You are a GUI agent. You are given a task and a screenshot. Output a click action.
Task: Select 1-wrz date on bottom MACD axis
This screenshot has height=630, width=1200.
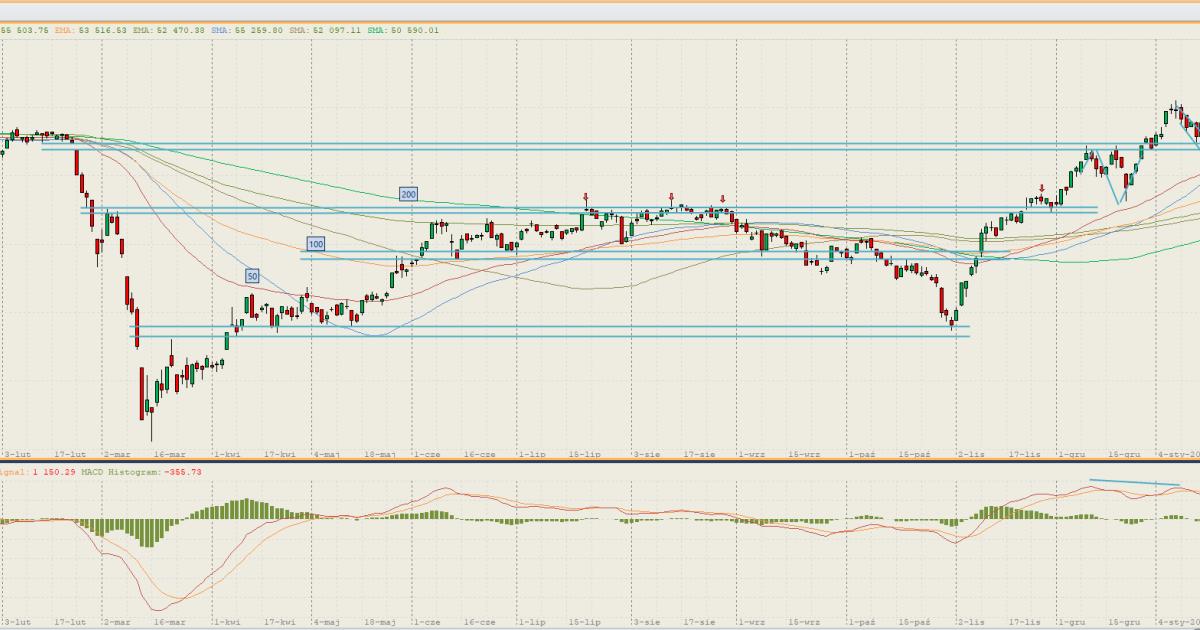point(748,621)
